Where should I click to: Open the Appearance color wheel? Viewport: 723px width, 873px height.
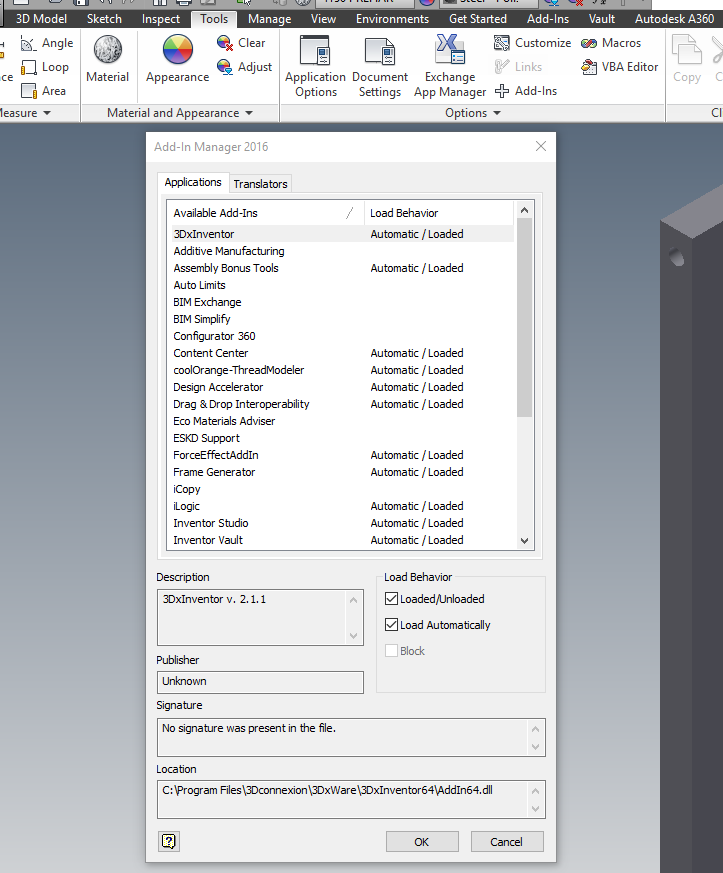[178, 50]
